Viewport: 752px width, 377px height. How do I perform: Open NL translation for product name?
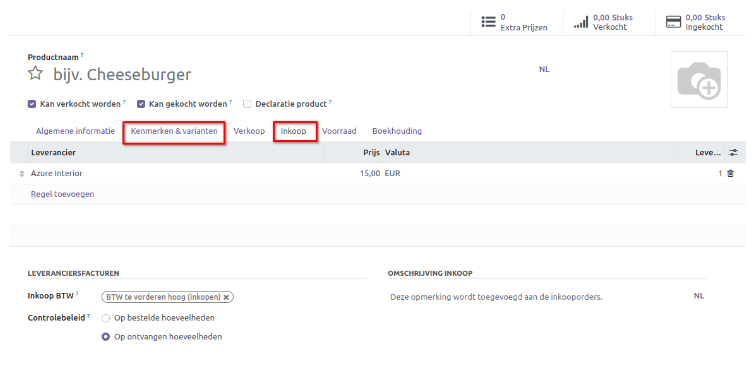[x=544, y=69]
